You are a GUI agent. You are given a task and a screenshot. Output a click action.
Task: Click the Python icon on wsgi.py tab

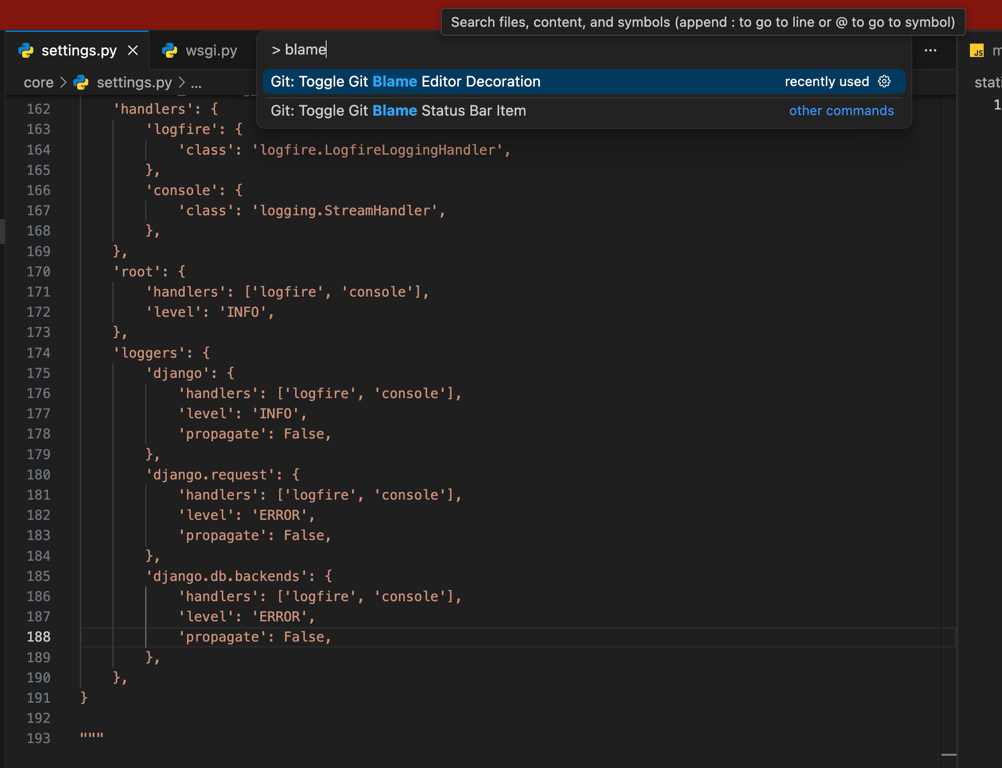[169, 50]
